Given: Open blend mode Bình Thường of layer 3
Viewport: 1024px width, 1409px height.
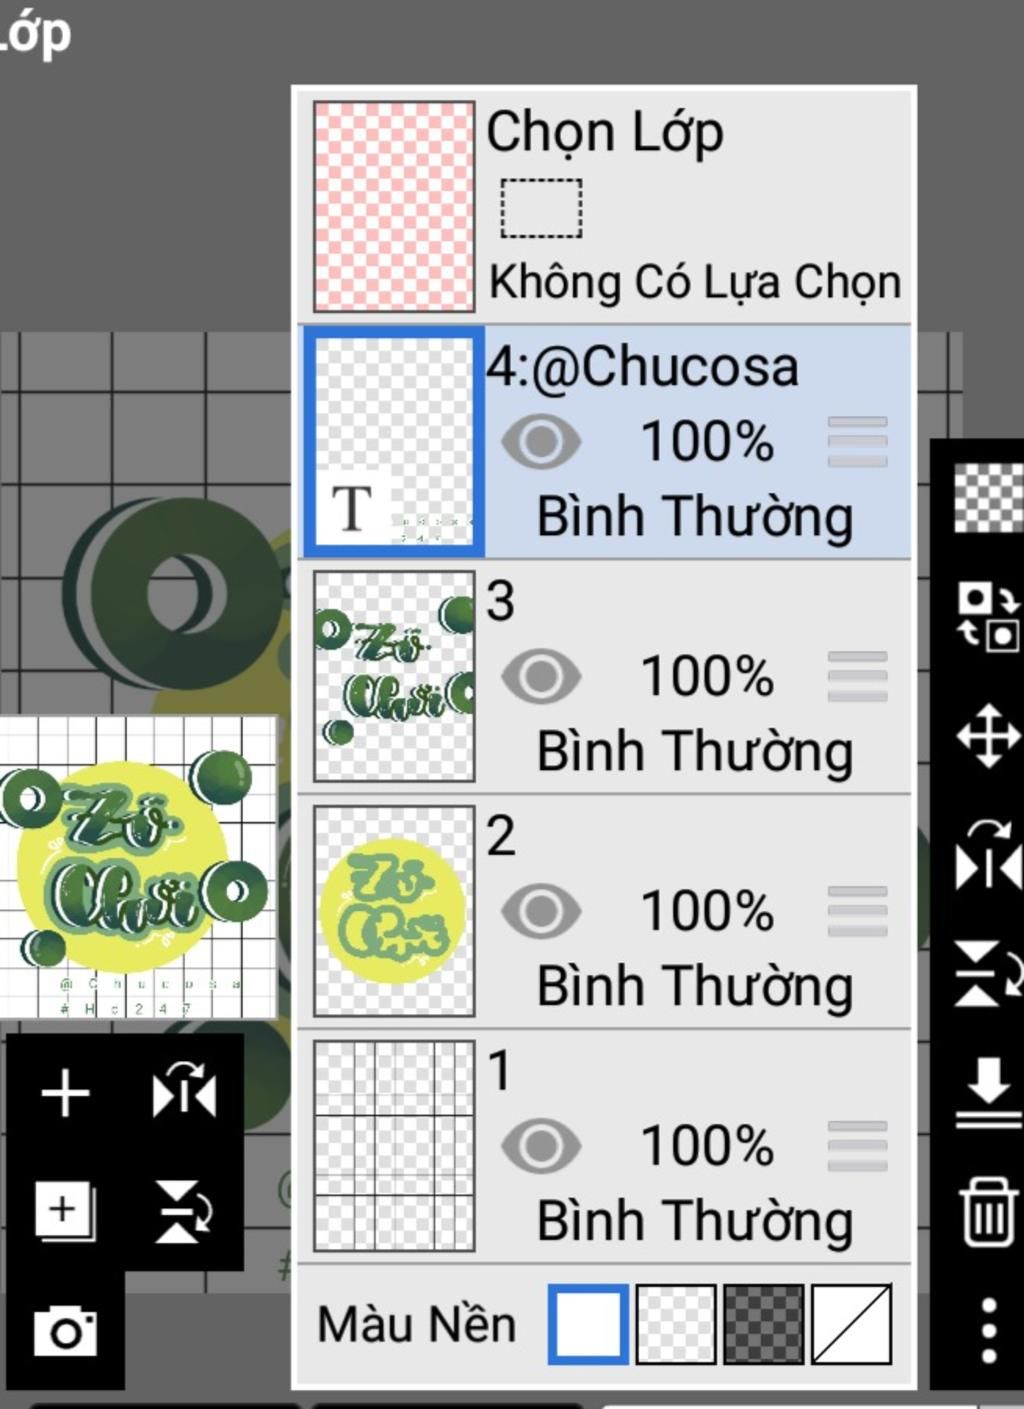Looking at the screenshot, I should [x=695, y=752].
